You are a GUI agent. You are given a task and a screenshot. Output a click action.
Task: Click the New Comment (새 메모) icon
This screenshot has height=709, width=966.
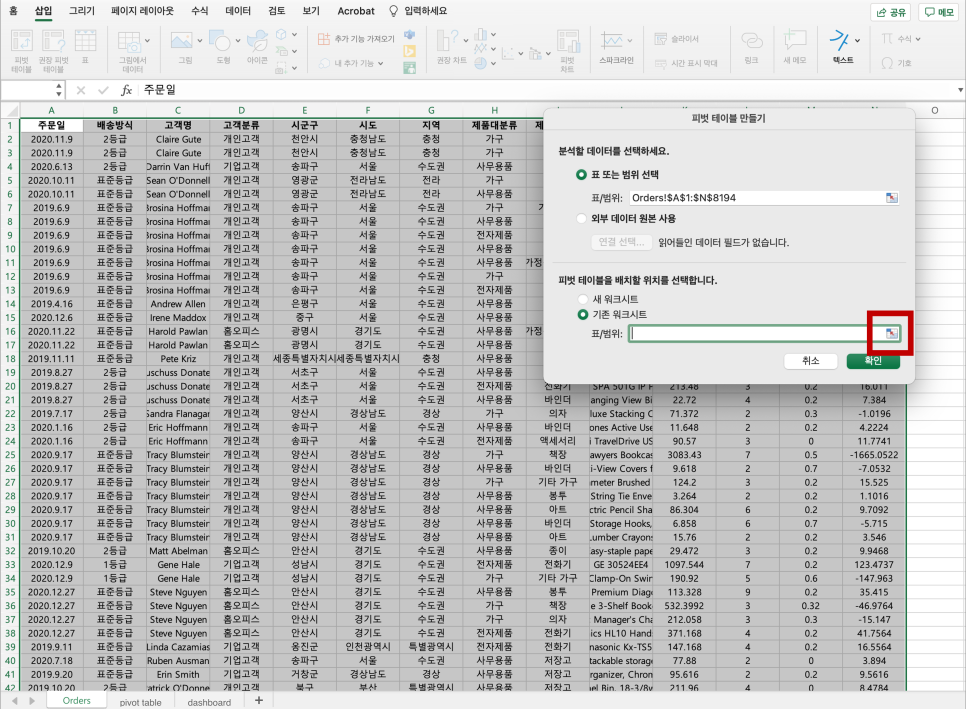795,41
